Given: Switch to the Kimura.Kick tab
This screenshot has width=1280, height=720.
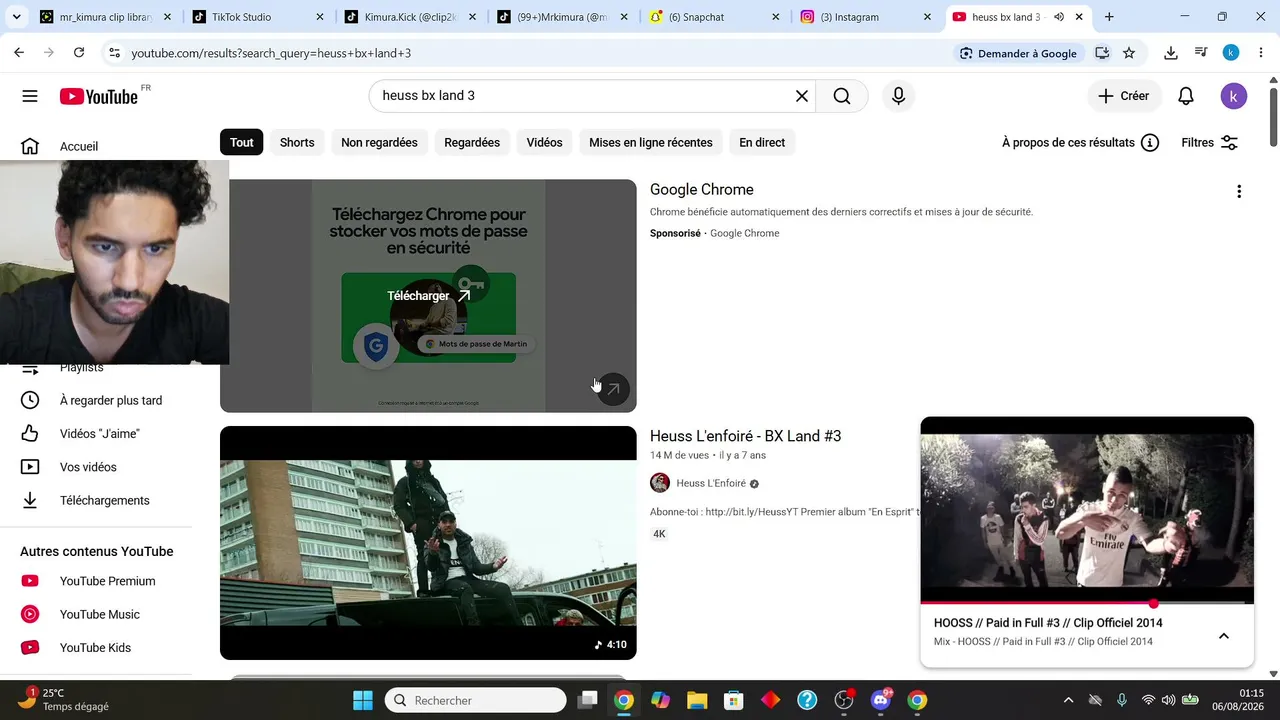Looking at the screenshot, I should click(x=411, y=17).
